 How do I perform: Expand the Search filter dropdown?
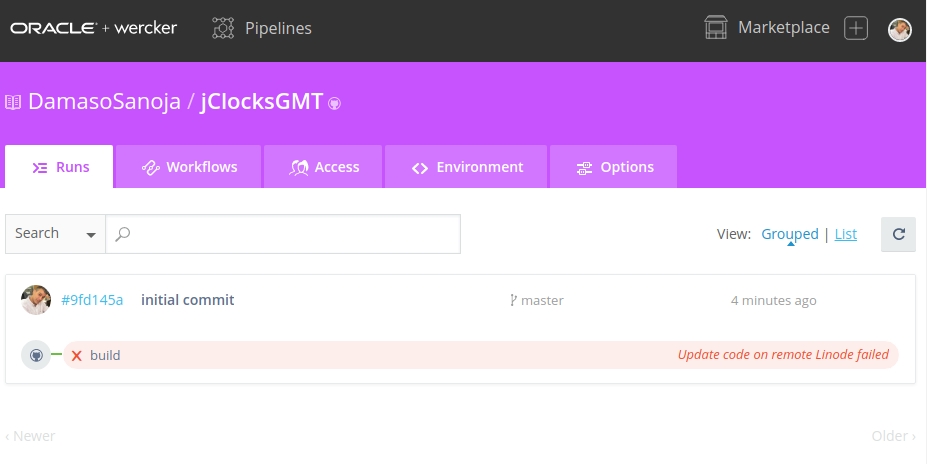(56, 234)
